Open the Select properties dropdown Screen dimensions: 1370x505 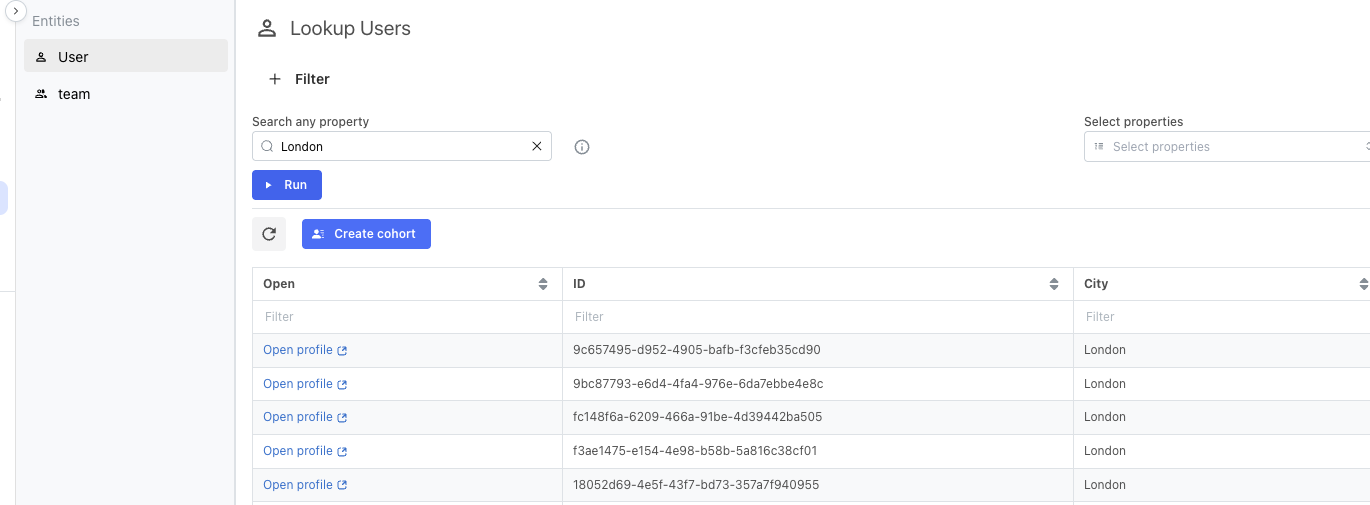(1227, 146)
